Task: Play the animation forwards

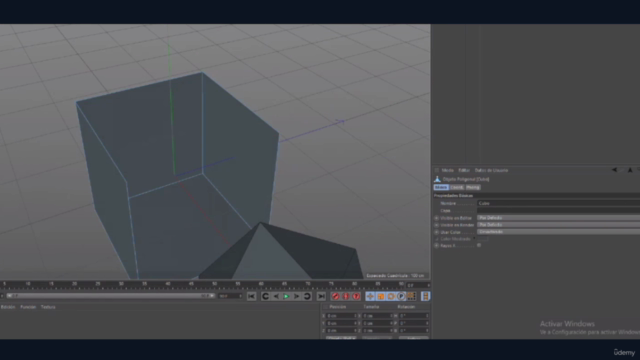Action: 286,296
